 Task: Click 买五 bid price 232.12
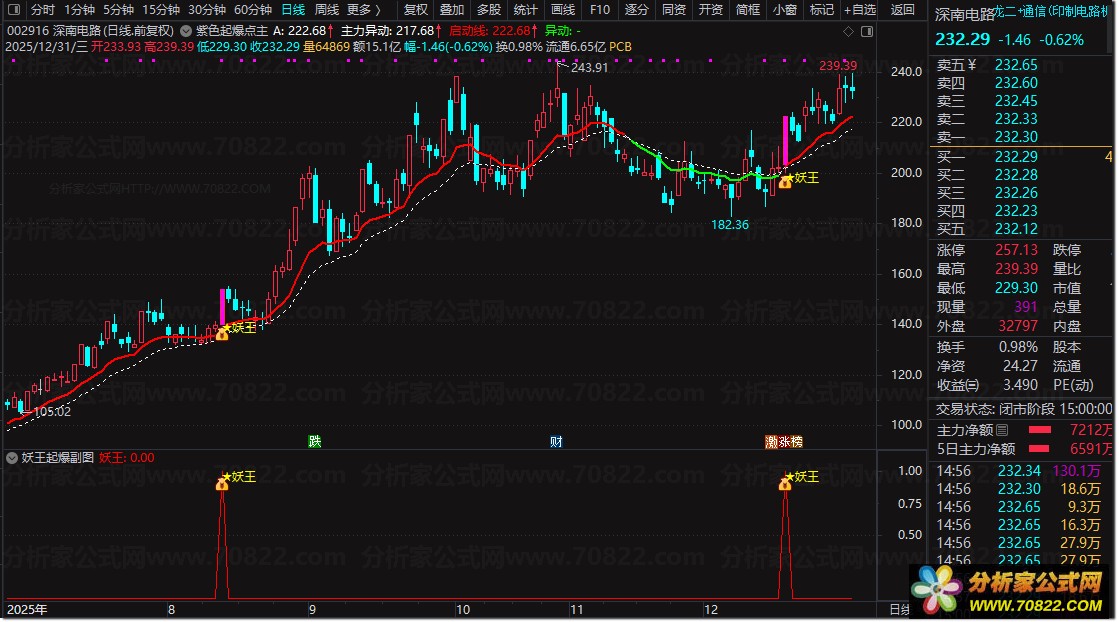1016,229
